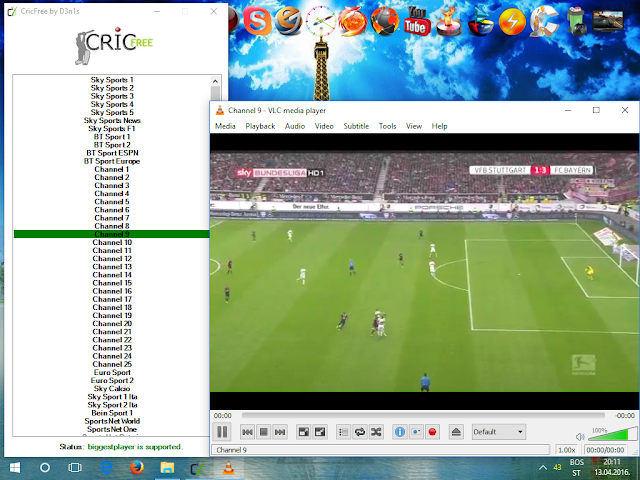Screen dimensions: 640x480
Task: Click the eject button in VLC
Action: [x=456, y=432]
